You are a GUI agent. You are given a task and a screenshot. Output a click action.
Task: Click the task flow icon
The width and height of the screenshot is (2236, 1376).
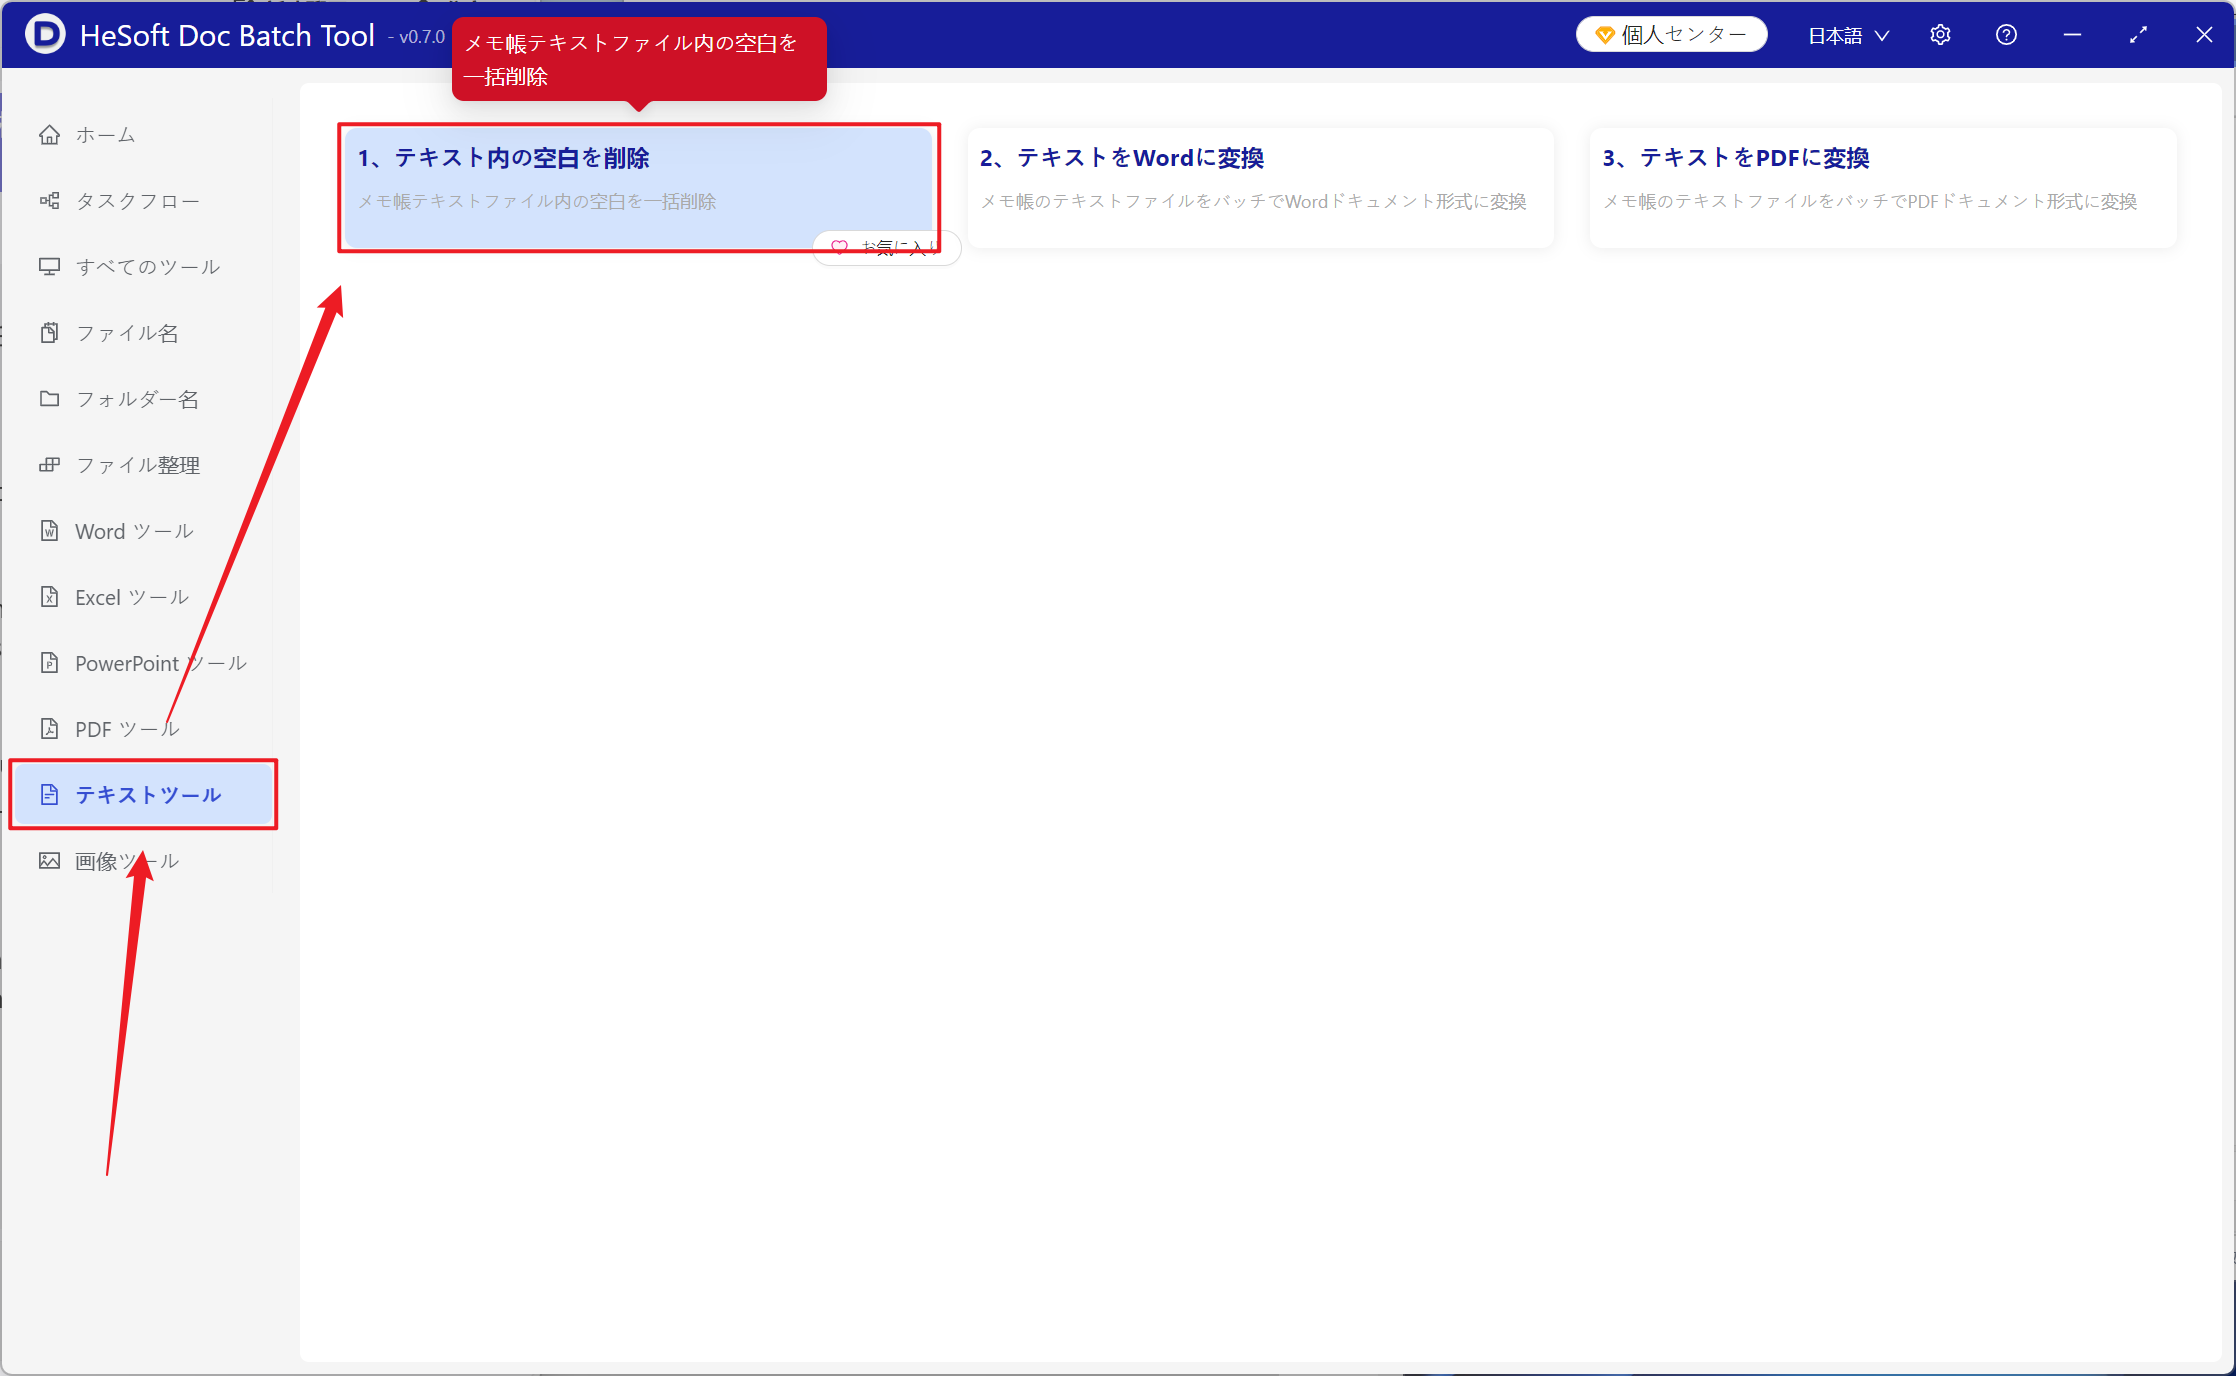(49, 201)
